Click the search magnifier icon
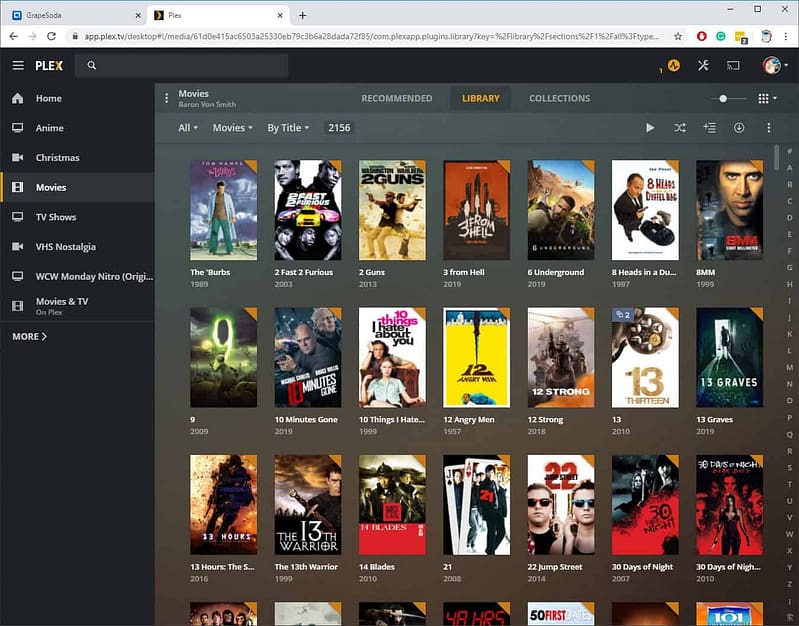 (x=92, y=65)
